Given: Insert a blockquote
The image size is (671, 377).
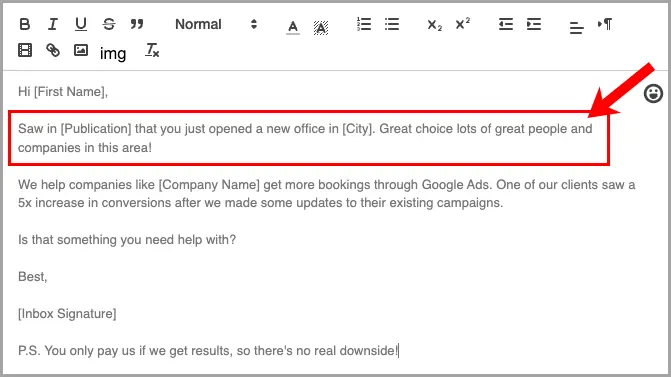Looking at the screenshot, I should (137, 24).
